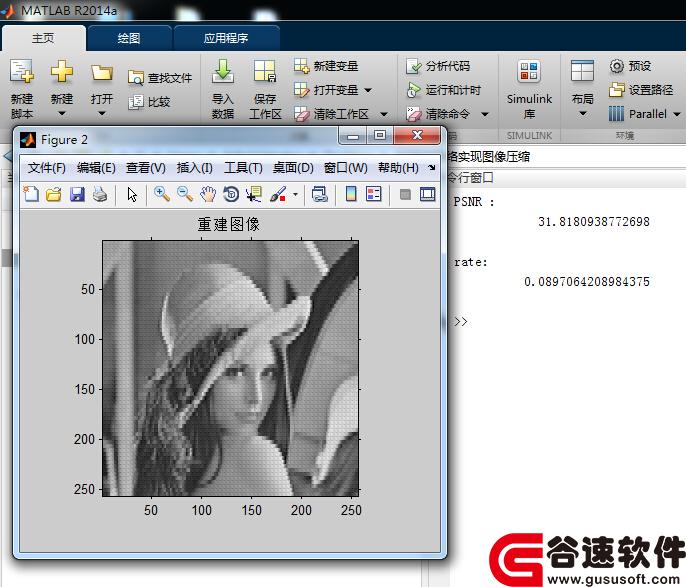Open the 编辑(E) menu
The width and height of the screenshot is (686, 587).
pos(96,168)
